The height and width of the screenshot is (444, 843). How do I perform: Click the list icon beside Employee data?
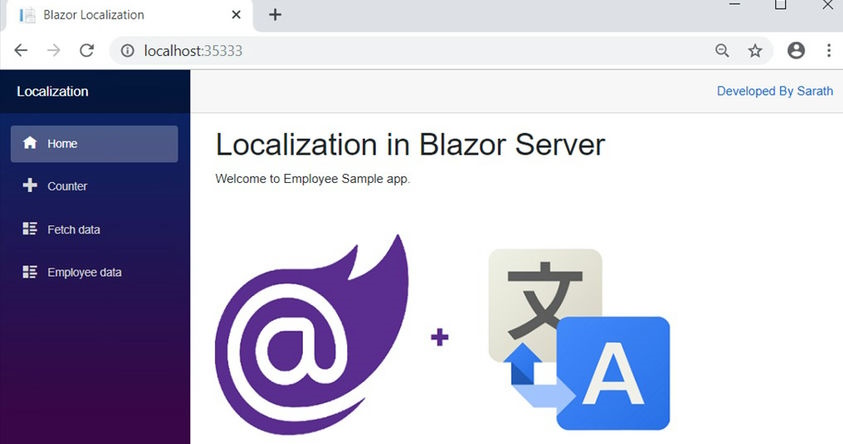tap(30, 271)
